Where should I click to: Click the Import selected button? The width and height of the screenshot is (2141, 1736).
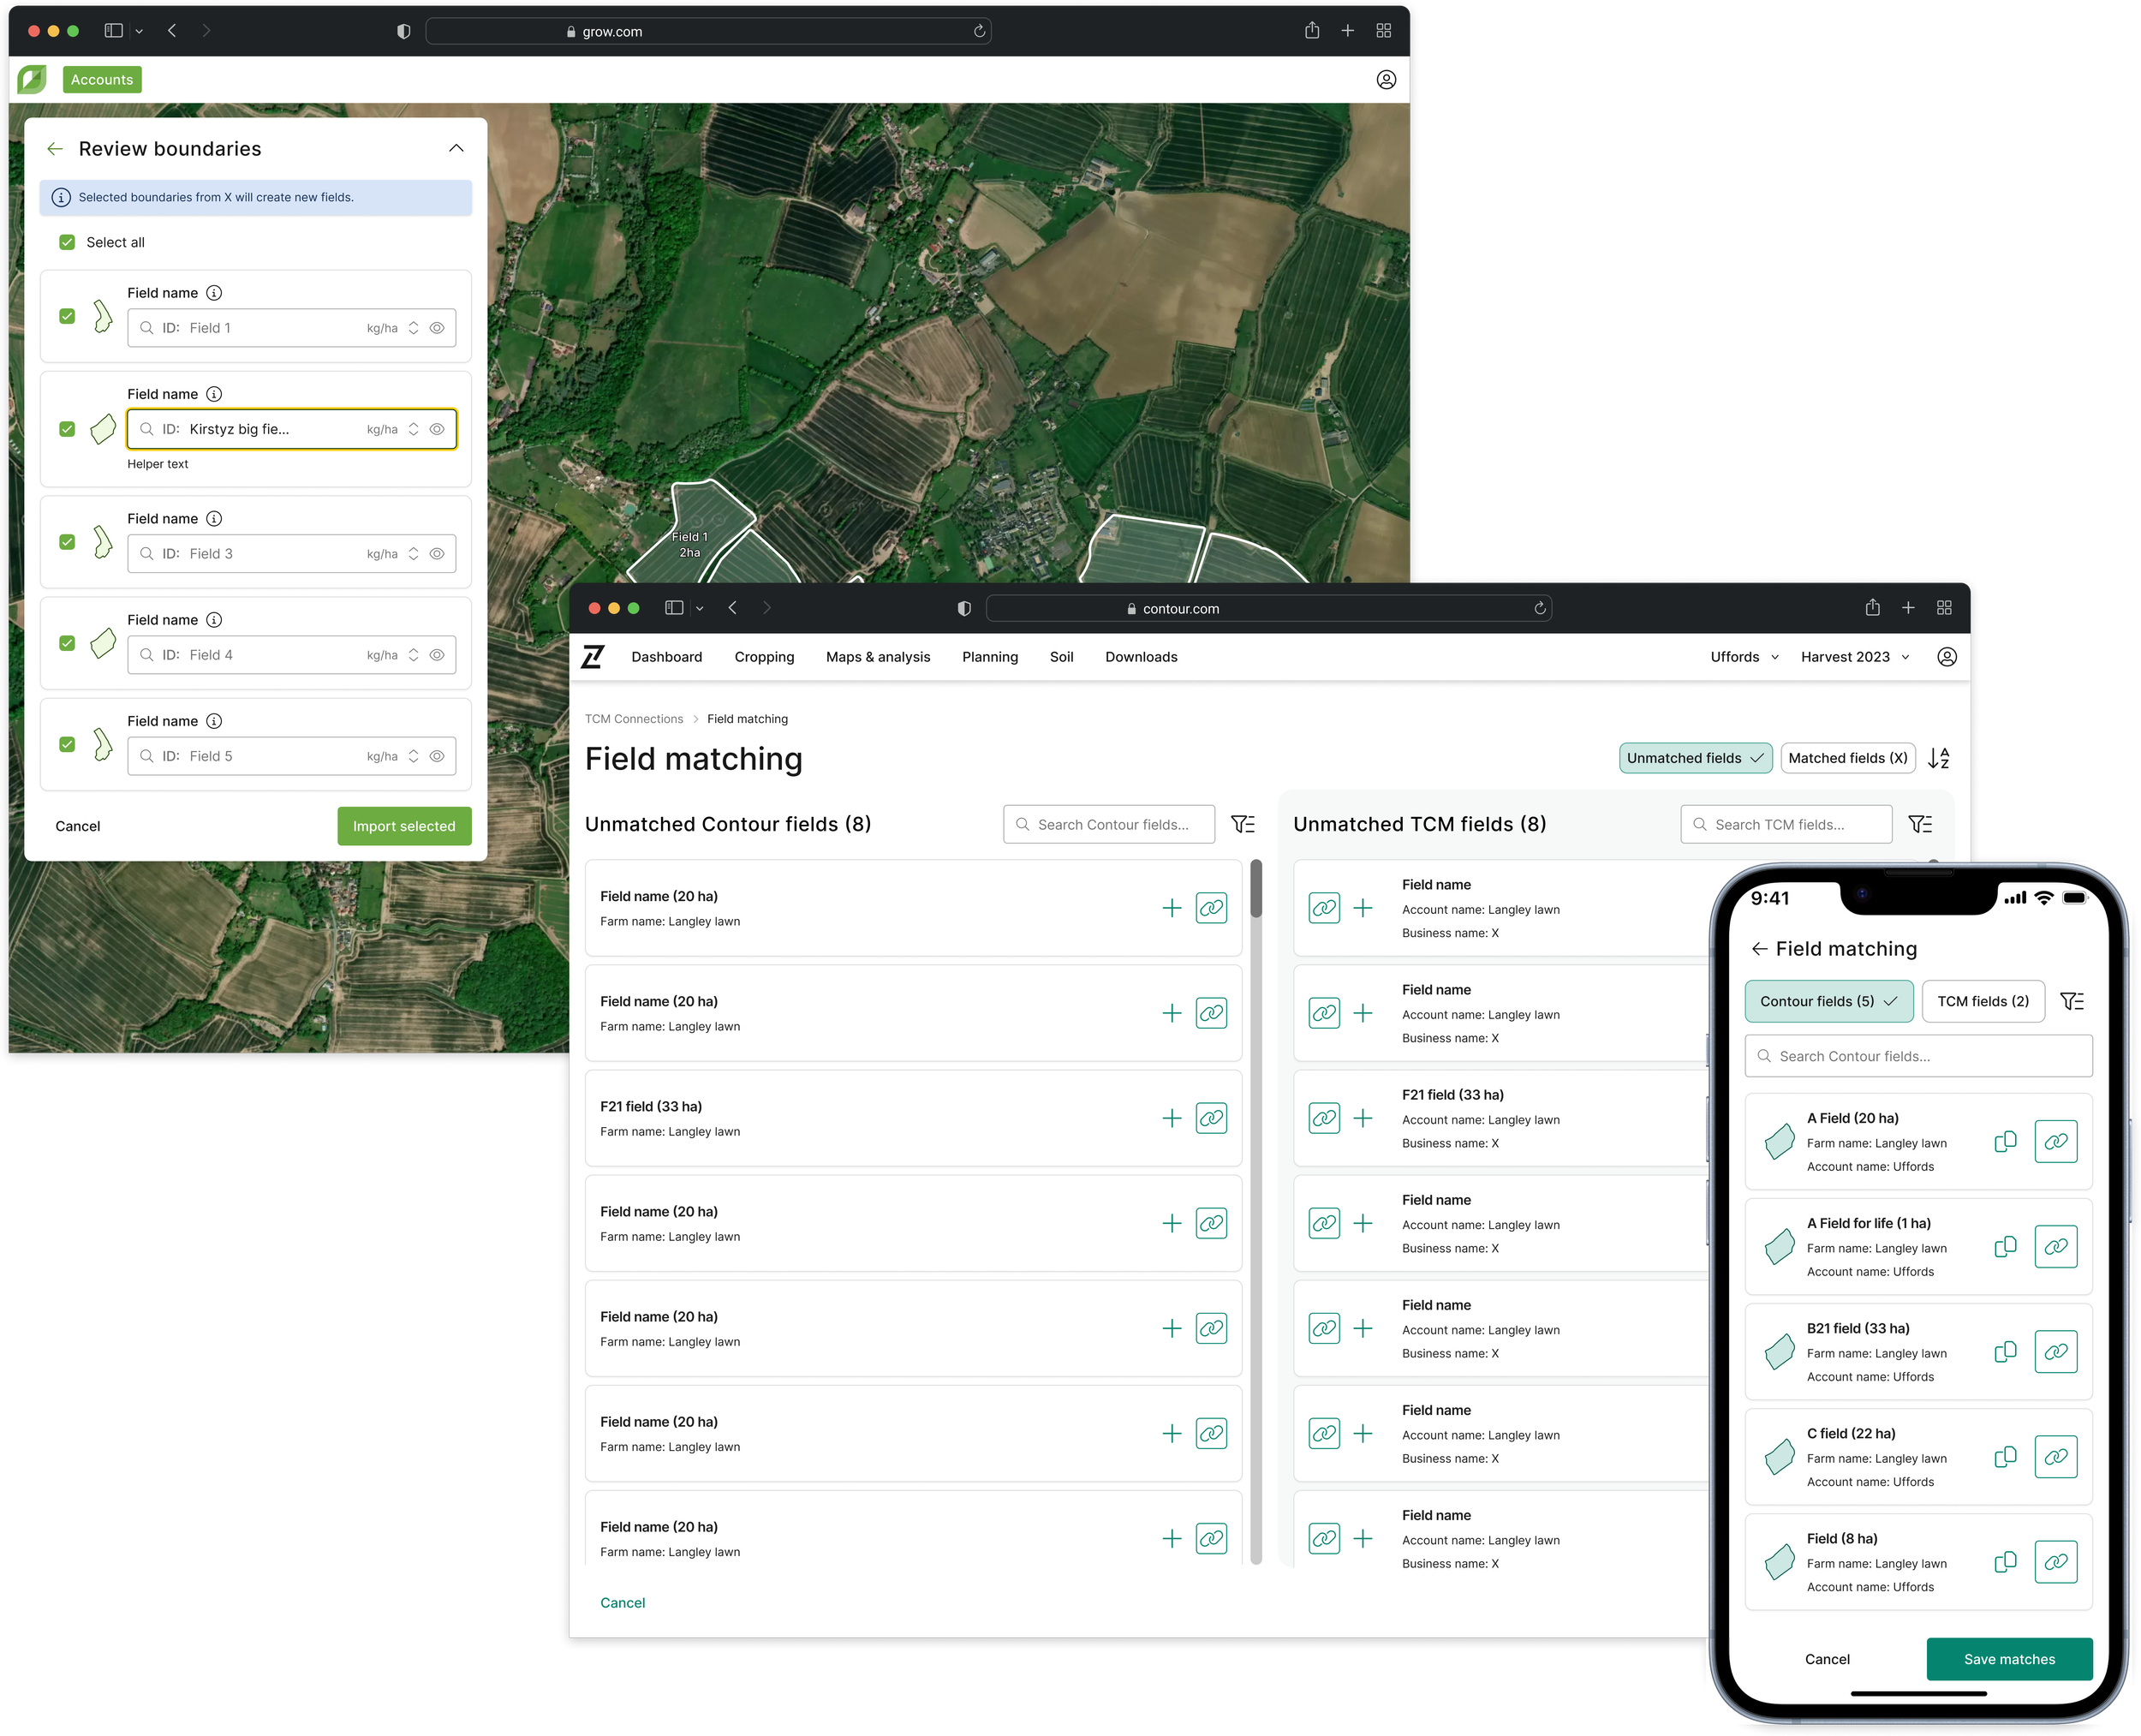[404, 826]
